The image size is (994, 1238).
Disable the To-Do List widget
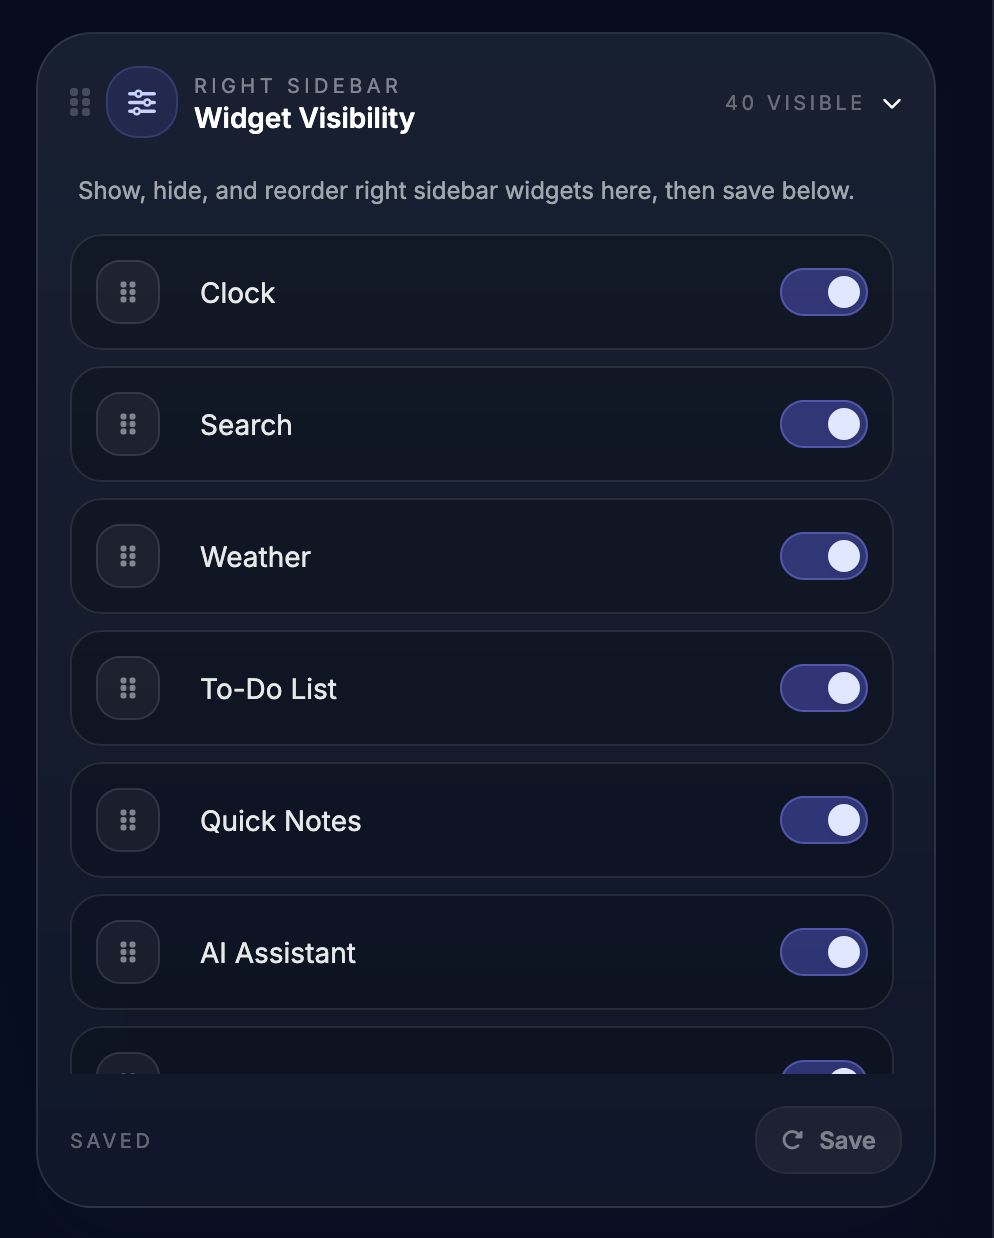[x=823, y=688]
